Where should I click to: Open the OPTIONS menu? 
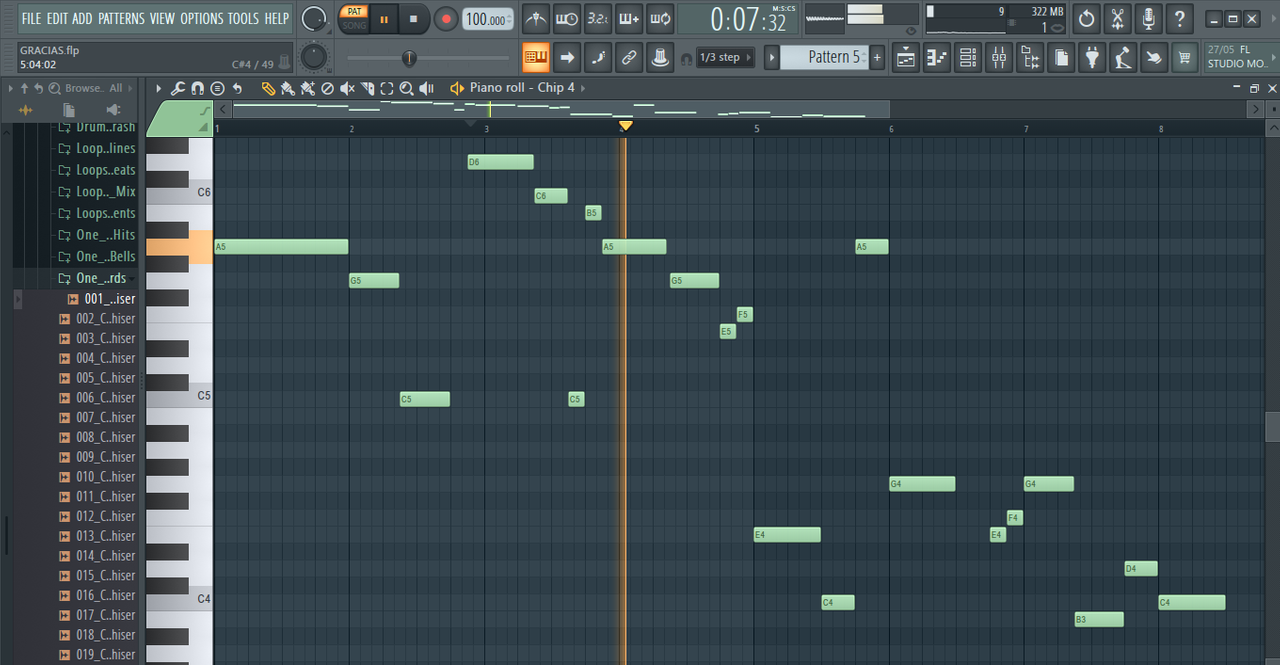(202, 18)
